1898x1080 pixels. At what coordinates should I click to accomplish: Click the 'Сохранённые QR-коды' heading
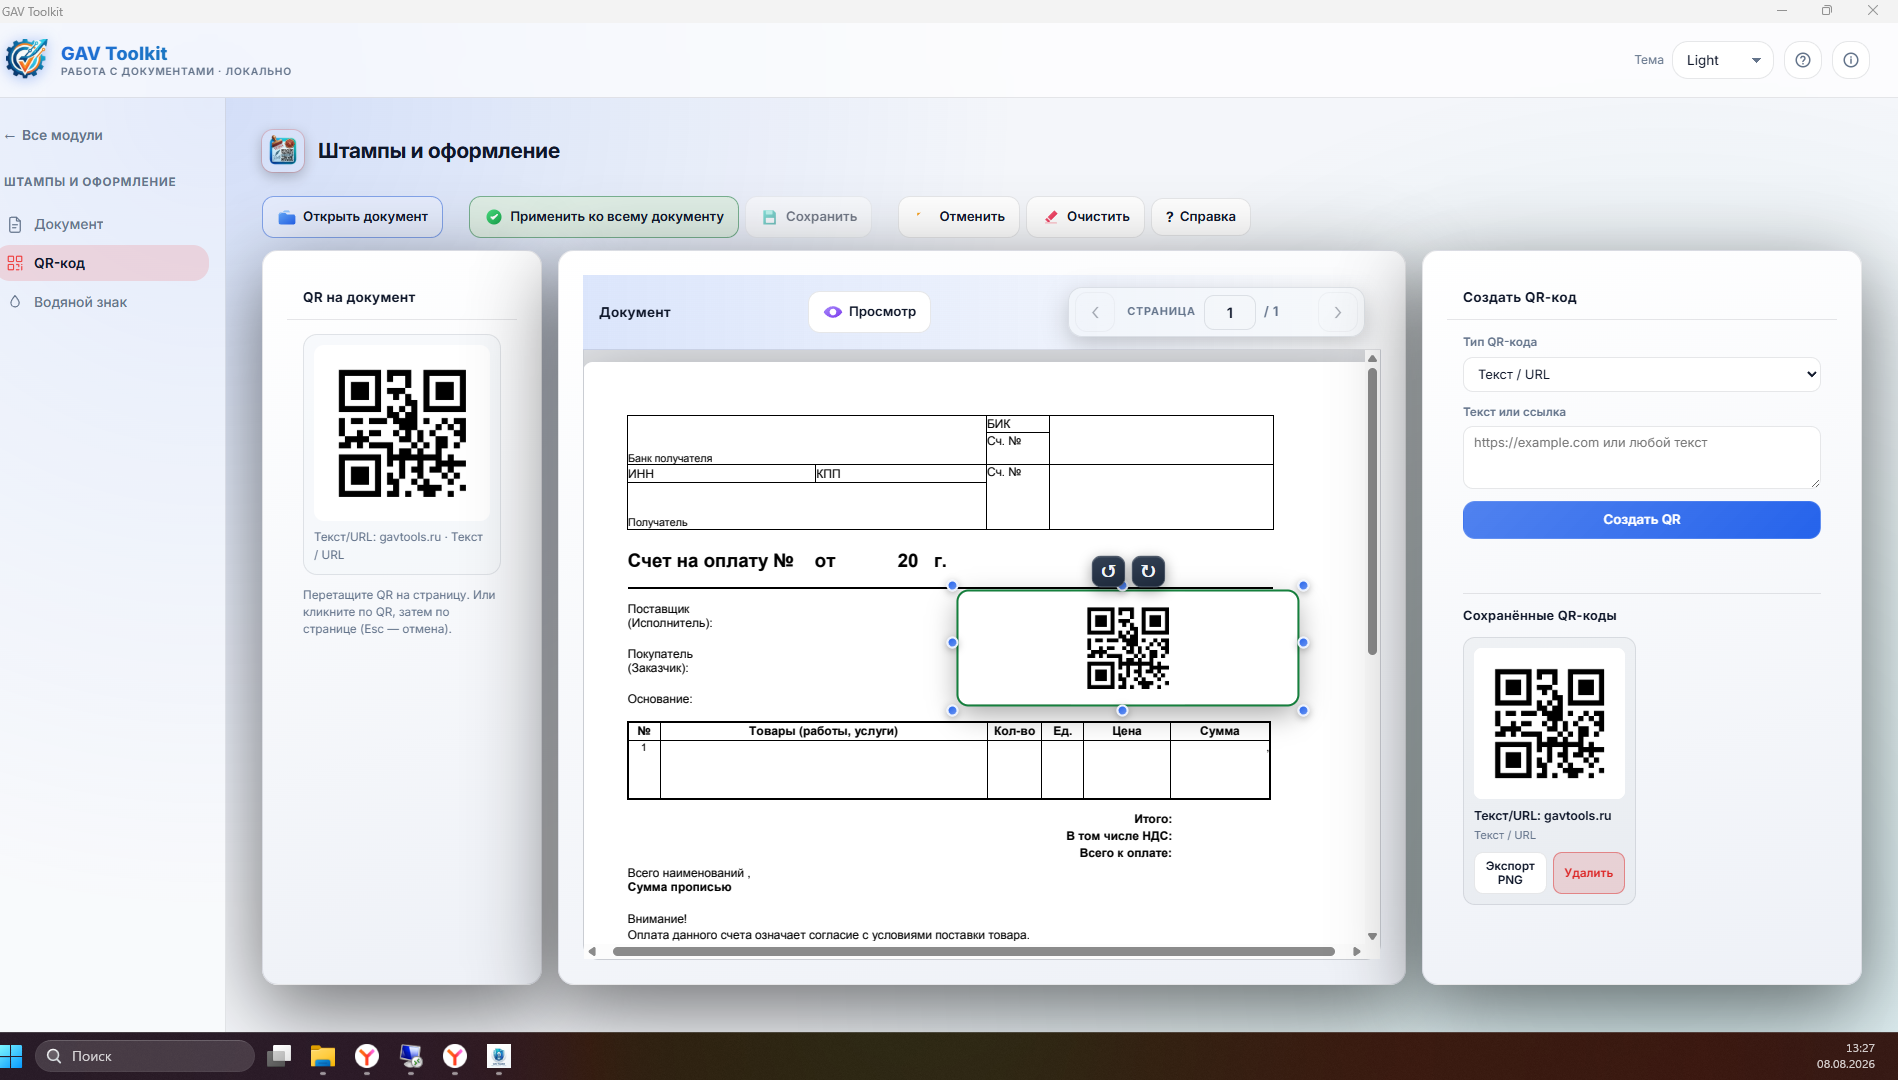click(1540, 616)
